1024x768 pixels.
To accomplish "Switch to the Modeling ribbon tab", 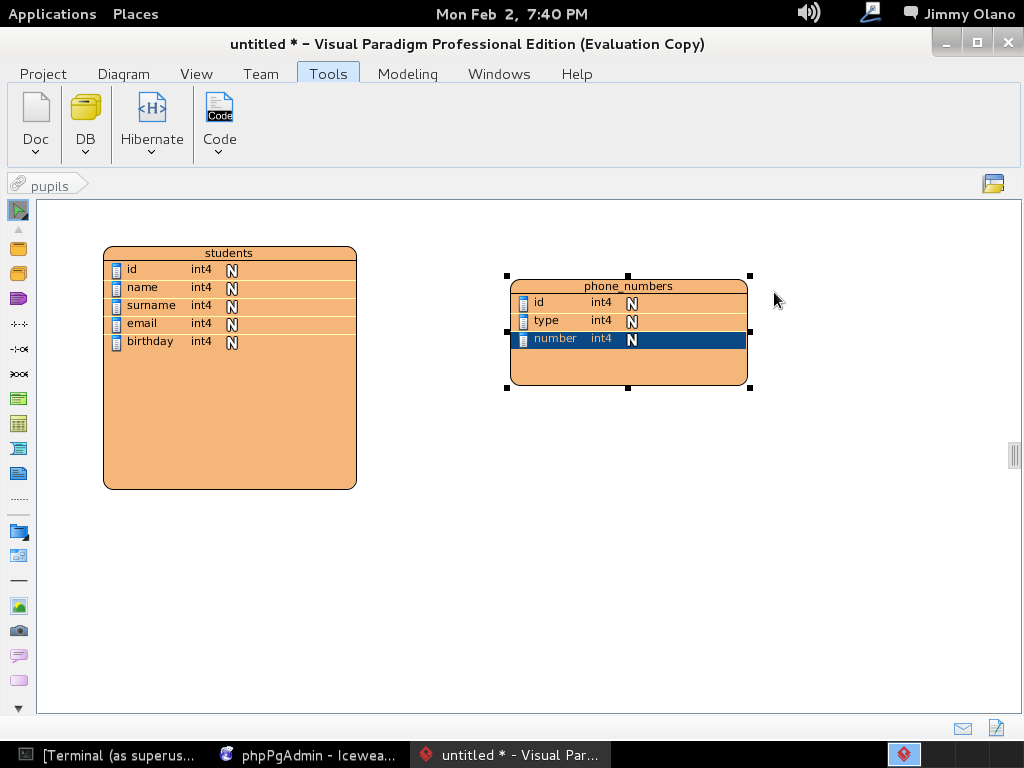I will point(407,74).
